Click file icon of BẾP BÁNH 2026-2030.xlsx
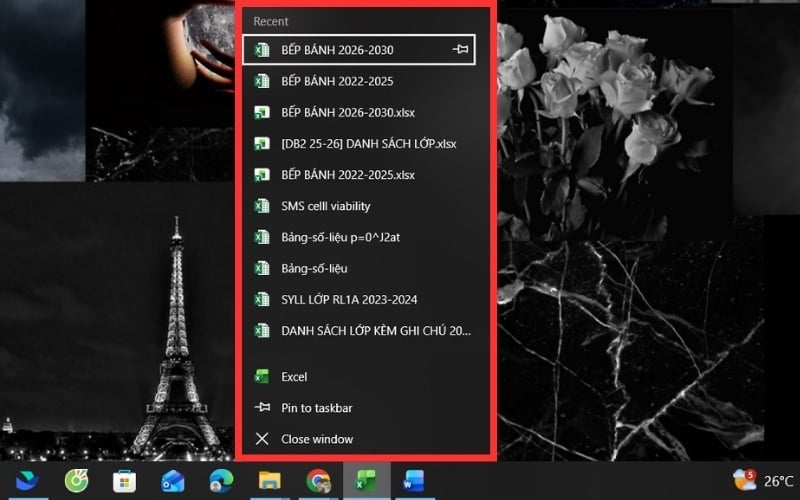Image resolution: width=800 pixels, height=500 pixels. click(x=262, y=112)
